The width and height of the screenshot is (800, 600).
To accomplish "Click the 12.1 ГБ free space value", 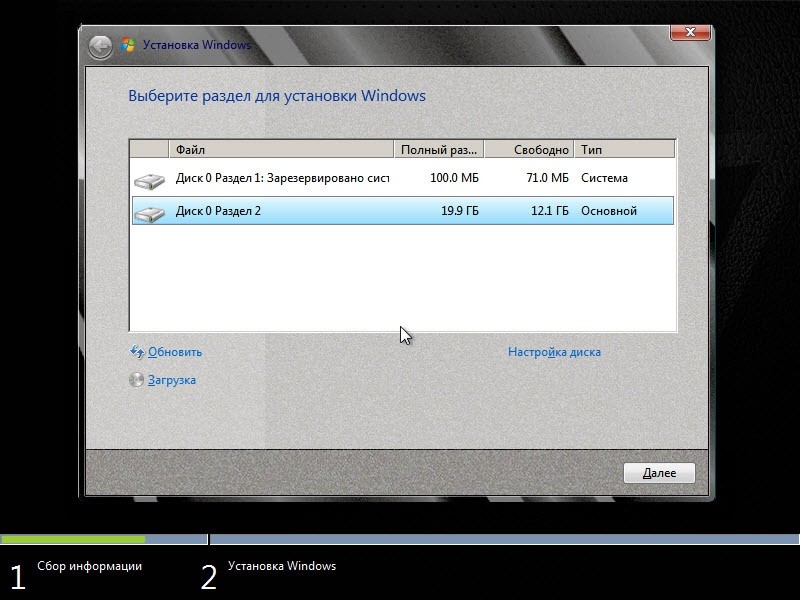I will tap(549, 211).
